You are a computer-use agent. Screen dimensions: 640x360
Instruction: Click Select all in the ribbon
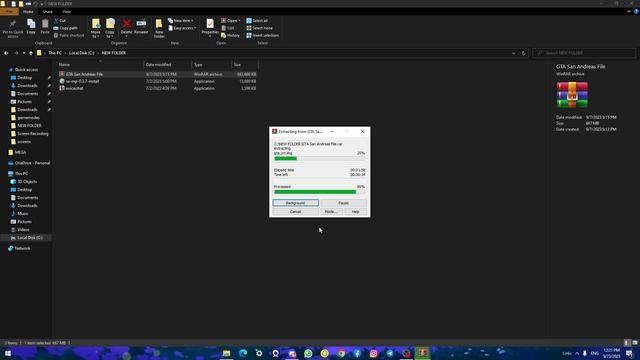[x=257, y=20]
